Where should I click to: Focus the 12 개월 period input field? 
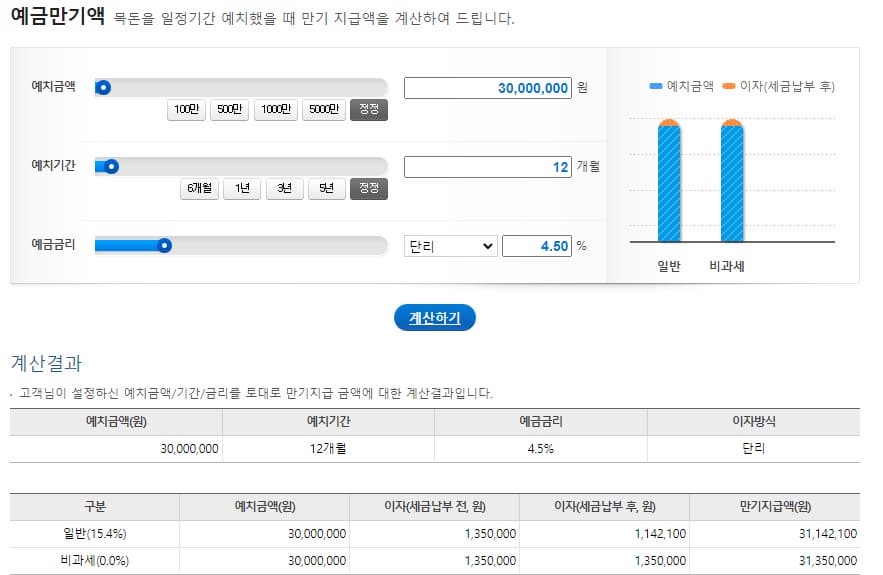(x=488, y=167)
